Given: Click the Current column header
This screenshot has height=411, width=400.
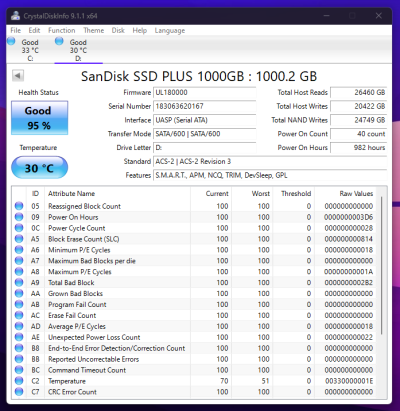Looking at the screenshot, I should coord(211,194).
